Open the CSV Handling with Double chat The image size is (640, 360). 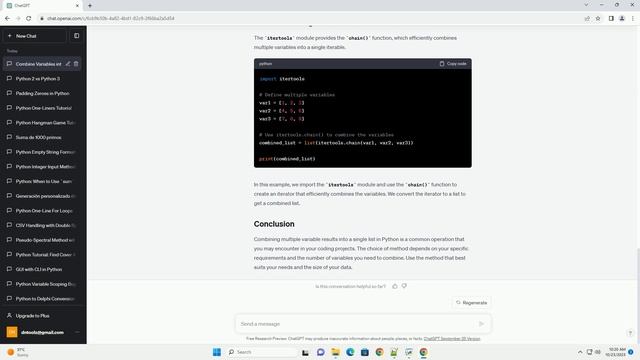(x=42, y=225)
